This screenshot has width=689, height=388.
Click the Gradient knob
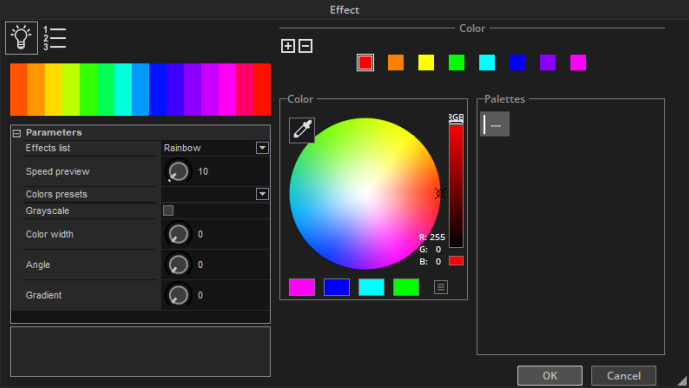point(178,295)
